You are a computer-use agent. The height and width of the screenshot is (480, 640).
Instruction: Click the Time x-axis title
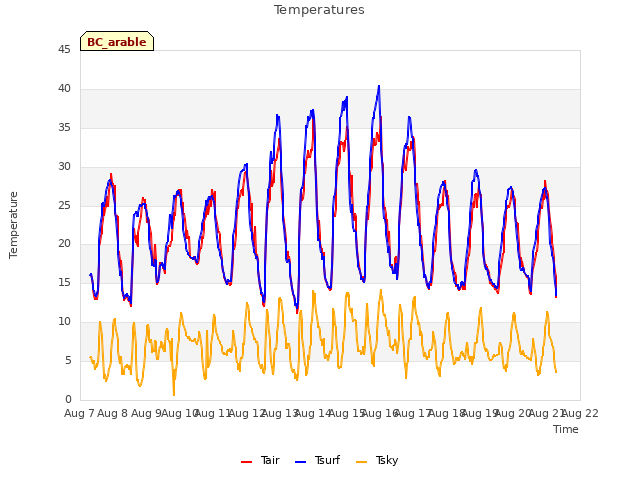tap(566, 429)
